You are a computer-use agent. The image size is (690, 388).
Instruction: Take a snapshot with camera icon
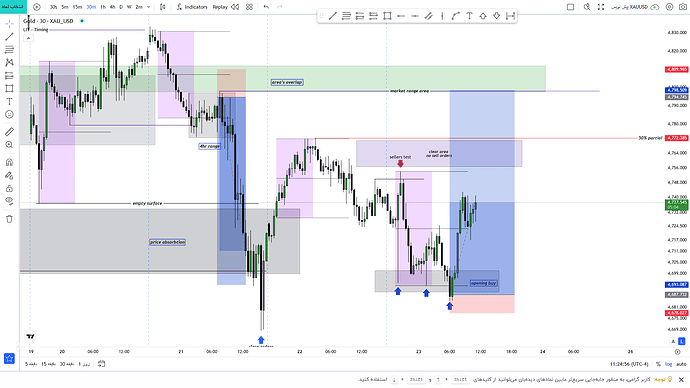pos(683,7)
